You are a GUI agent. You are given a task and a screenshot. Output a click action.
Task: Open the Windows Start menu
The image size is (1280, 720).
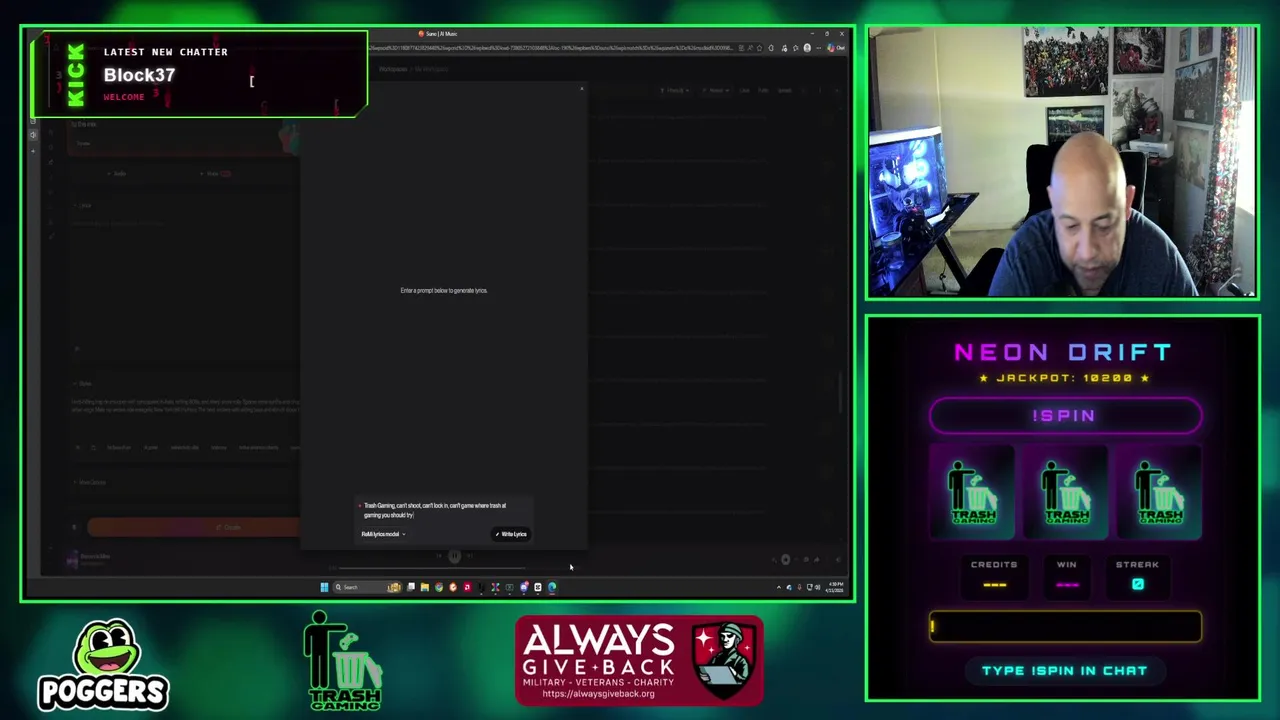[x=324, y=587]
